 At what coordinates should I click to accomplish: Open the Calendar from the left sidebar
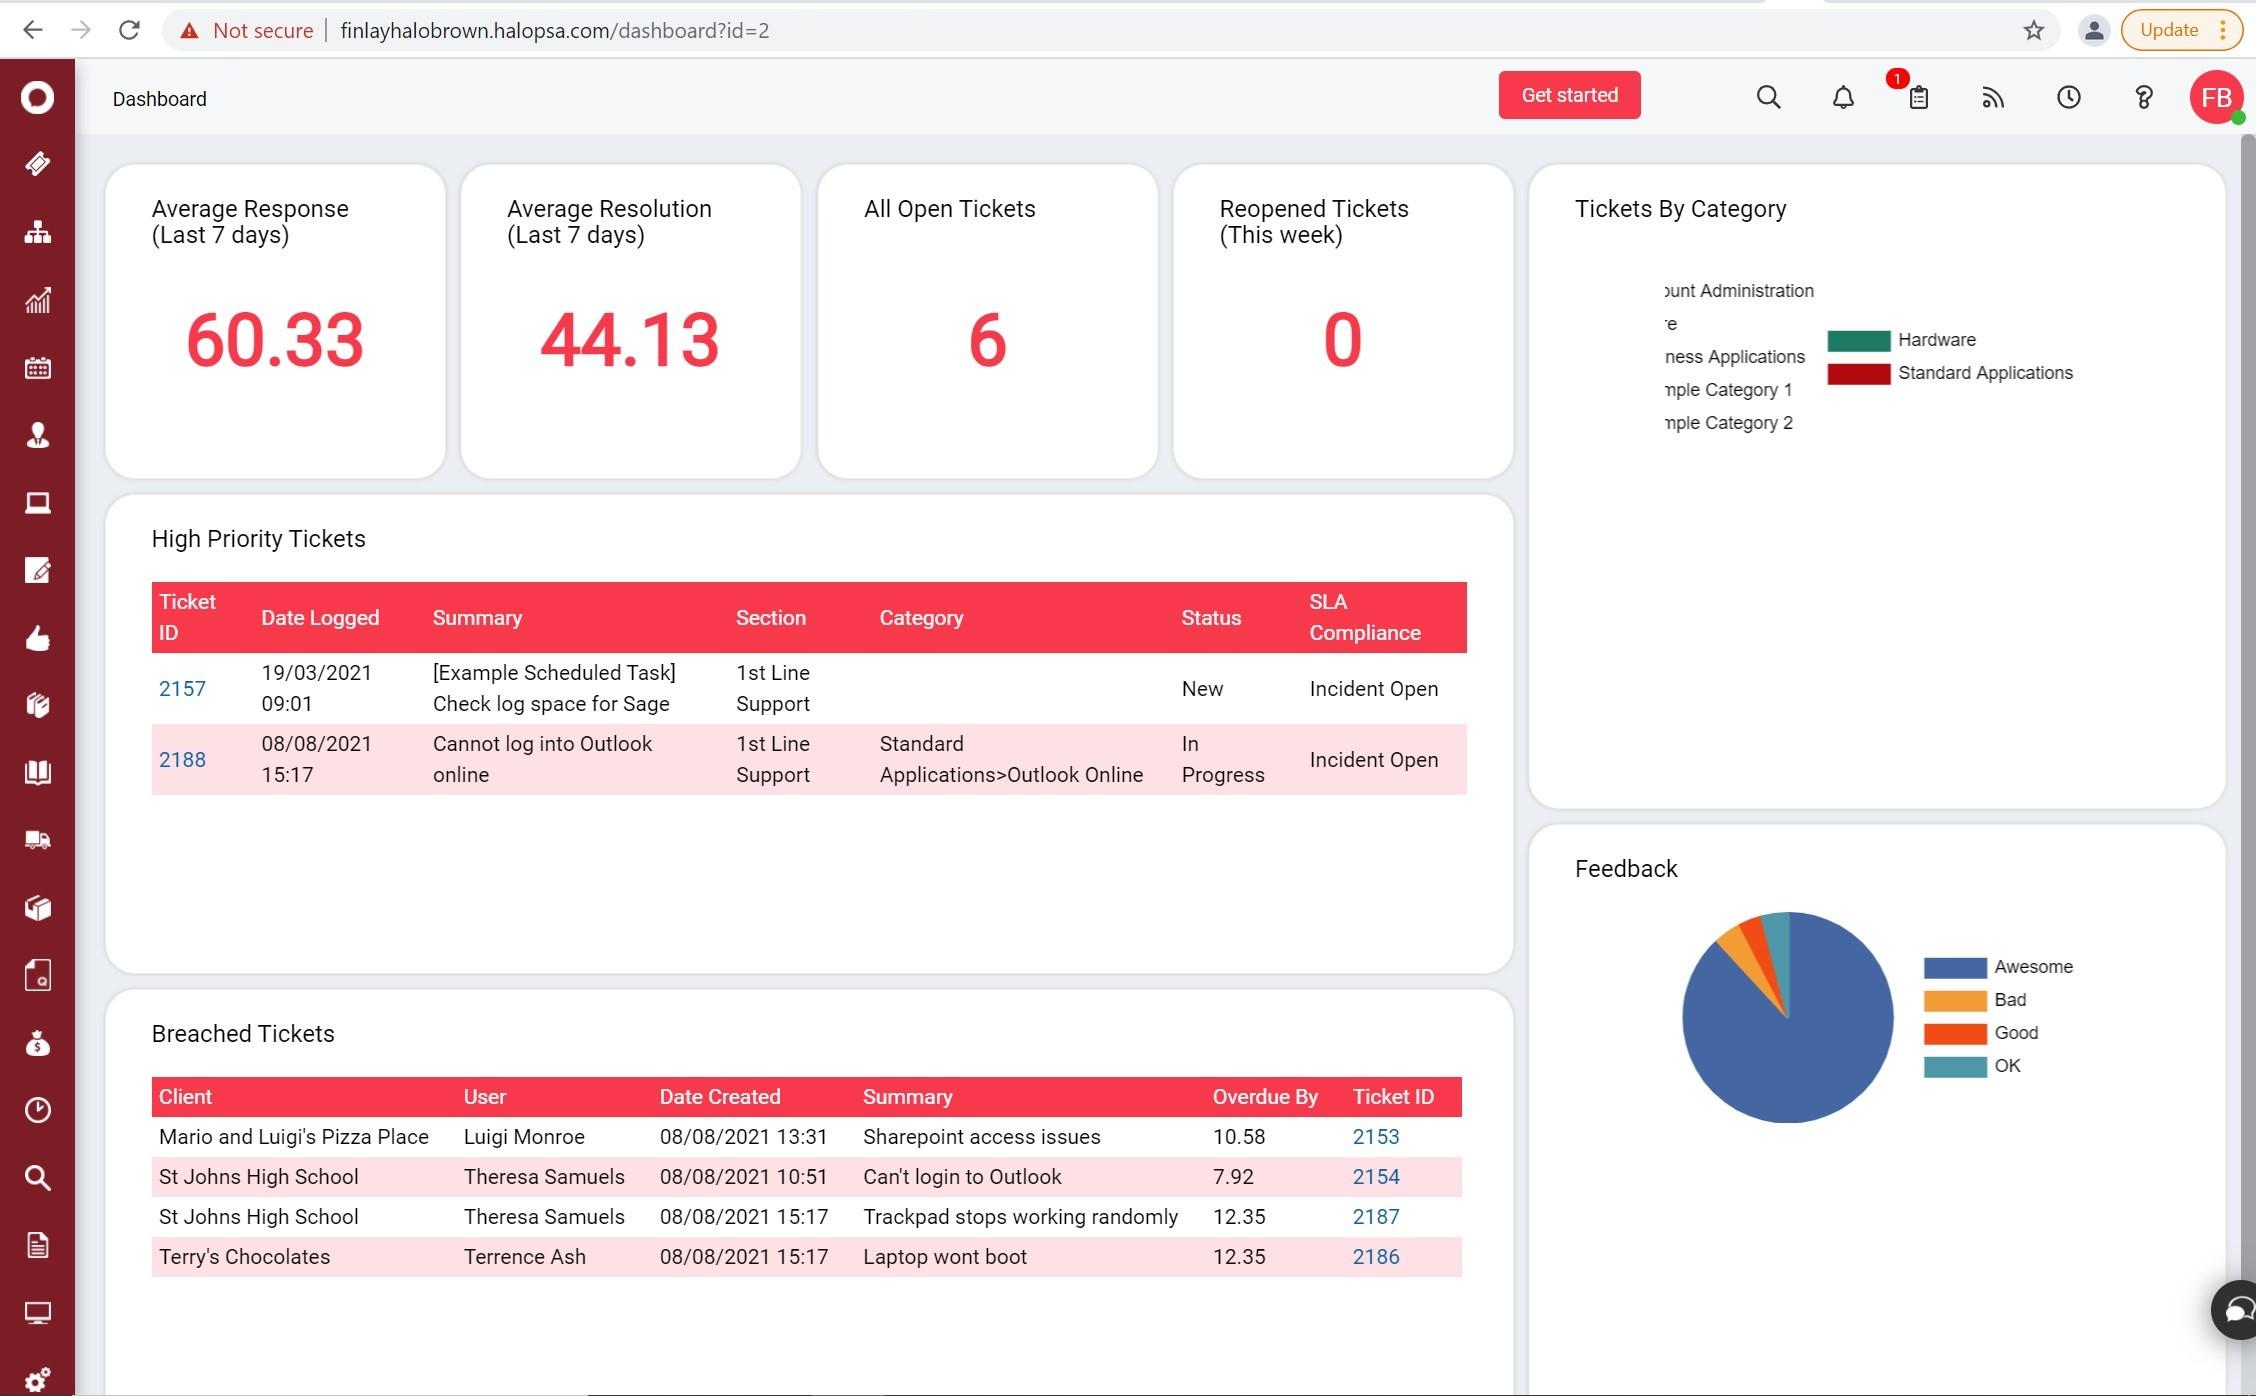point(37,367)
